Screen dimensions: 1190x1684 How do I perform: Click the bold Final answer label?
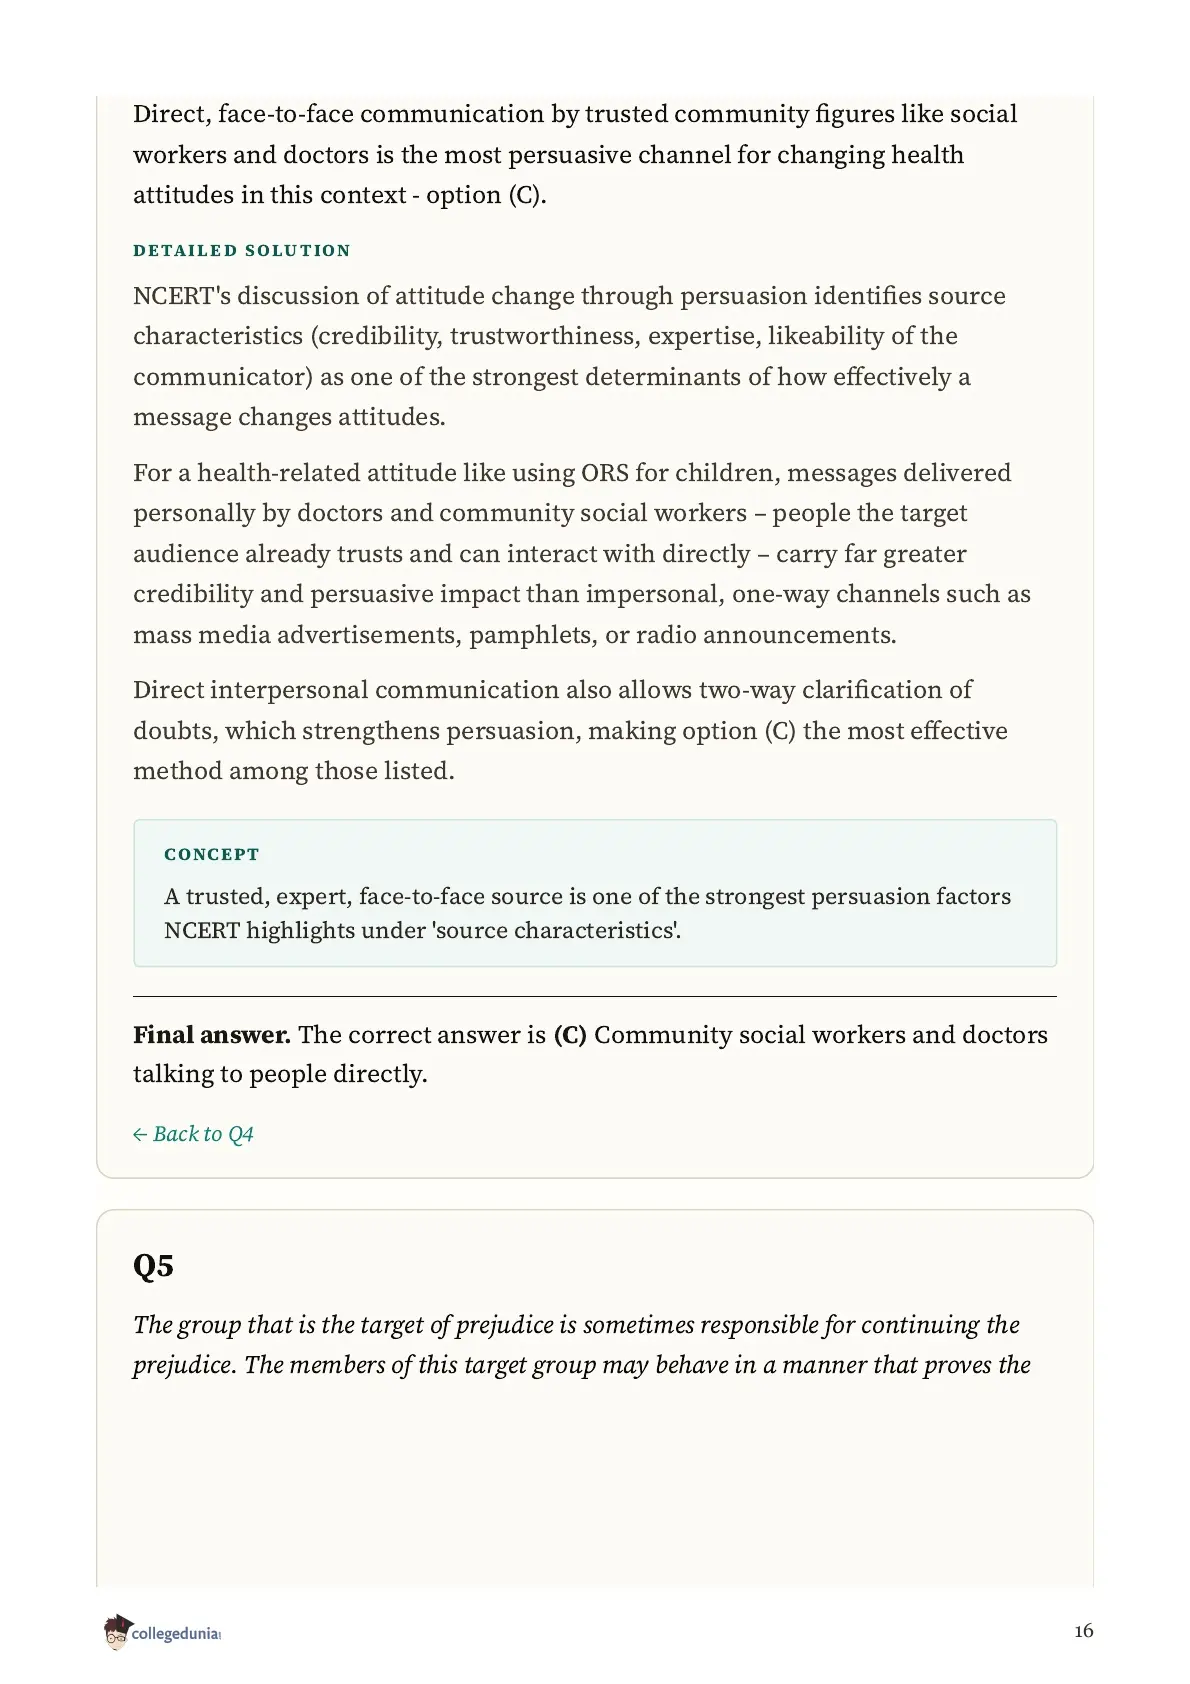click(212, 1034)
